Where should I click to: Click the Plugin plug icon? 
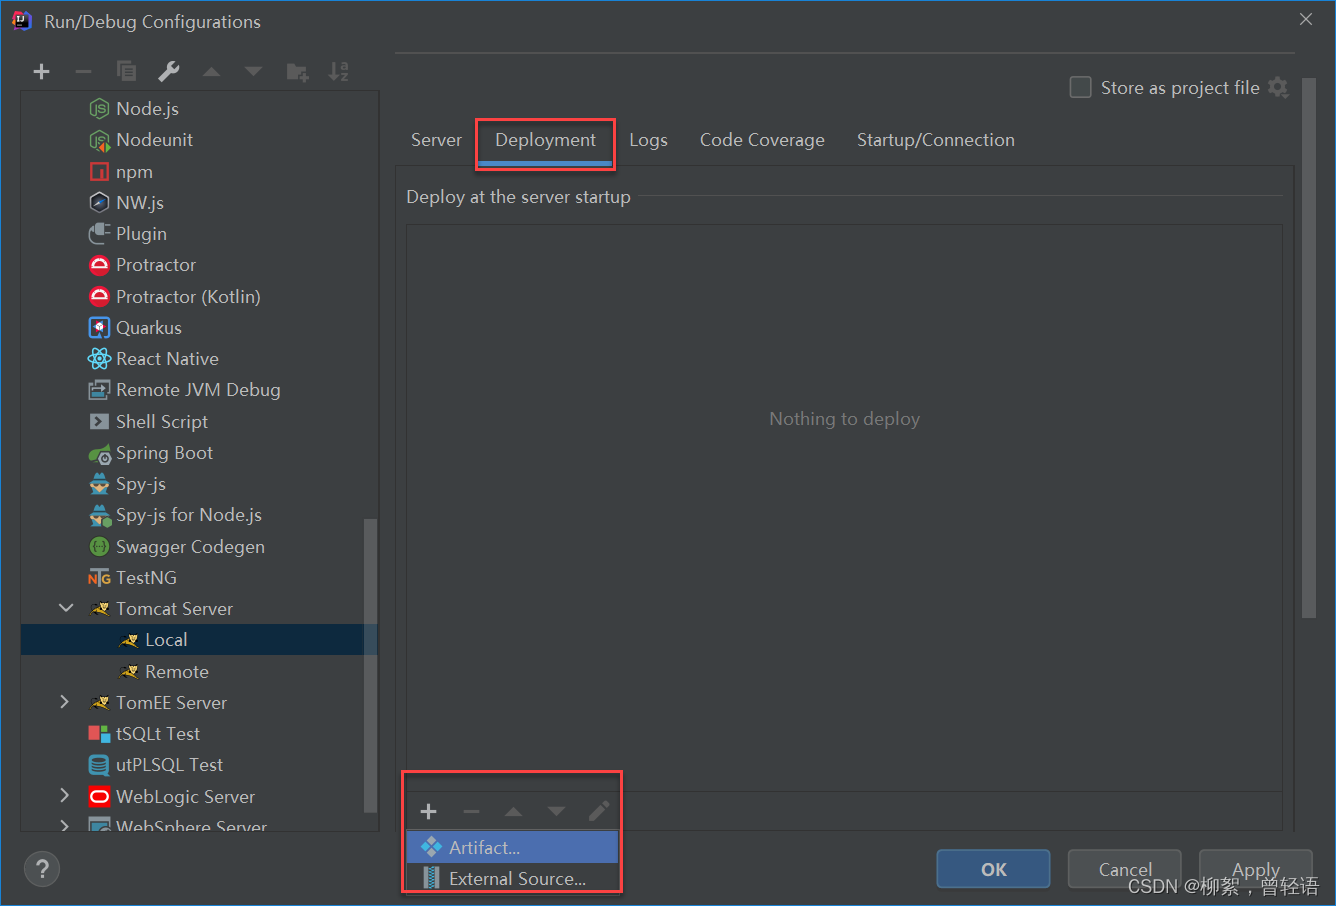click(99, 234)
